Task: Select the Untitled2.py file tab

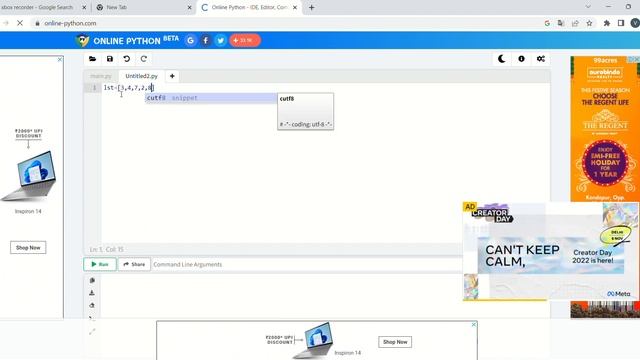Action: pyautogui.click(x=141, y=76)
